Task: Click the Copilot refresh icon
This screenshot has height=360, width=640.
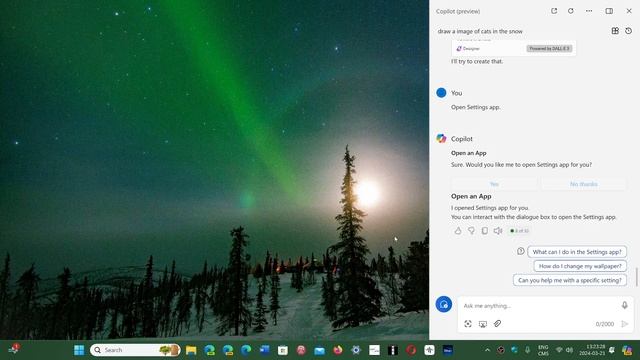Action: point(571,11)
